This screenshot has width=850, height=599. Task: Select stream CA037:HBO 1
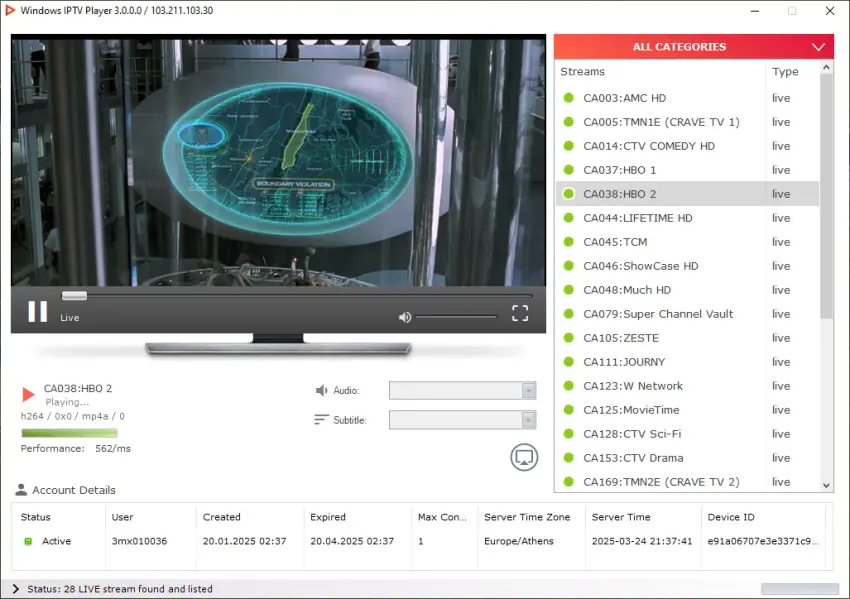687,170
